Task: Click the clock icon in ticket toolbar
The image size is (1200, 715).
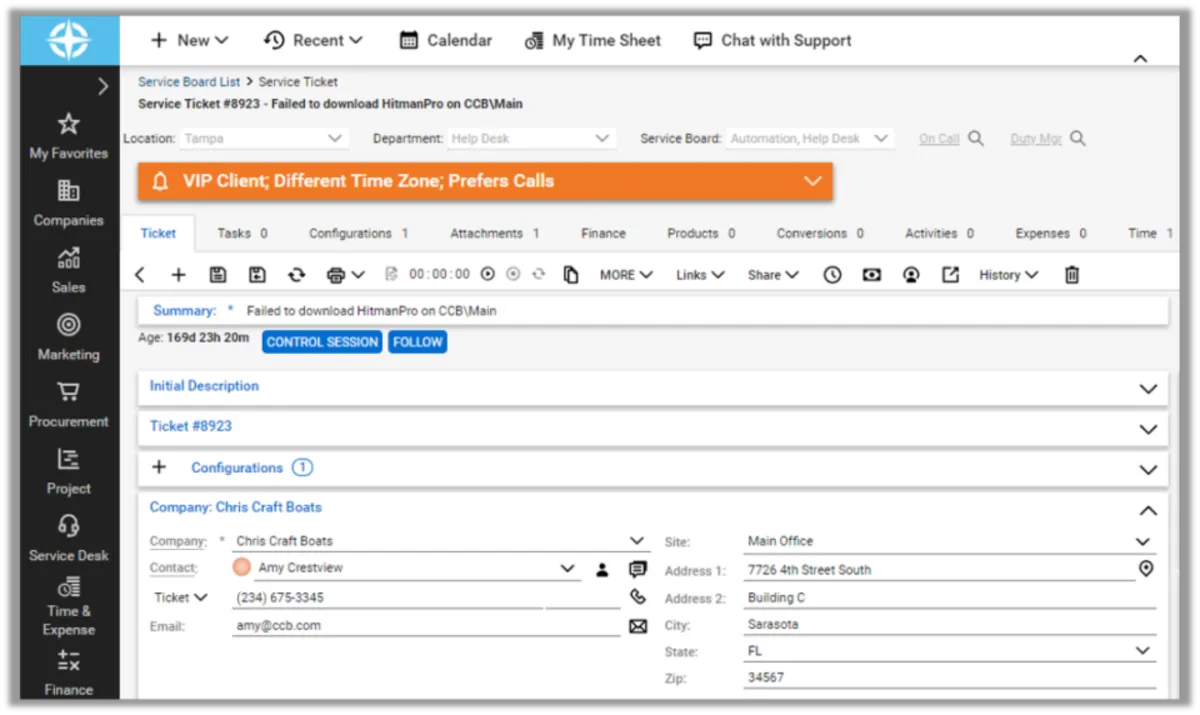Action: (832, 275)
